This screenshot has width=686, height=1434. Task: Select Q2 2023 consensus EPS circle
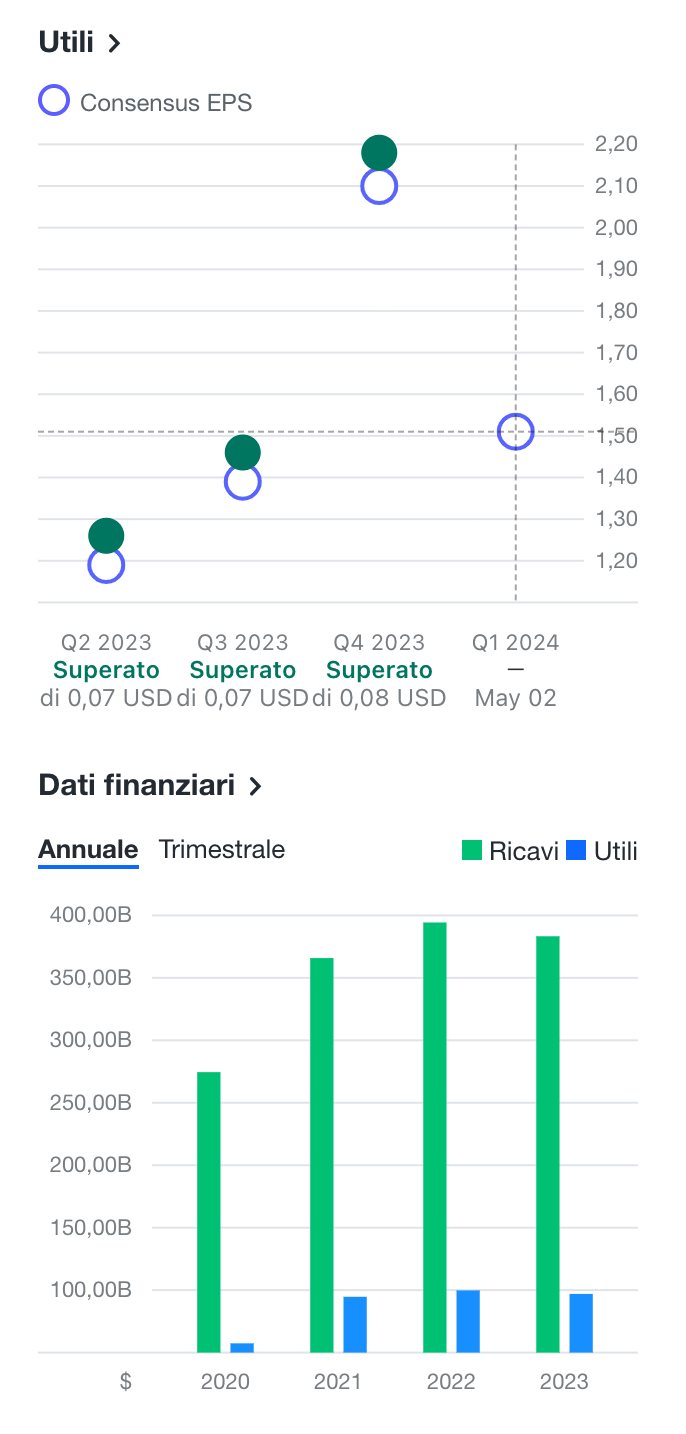pos(106,566)
